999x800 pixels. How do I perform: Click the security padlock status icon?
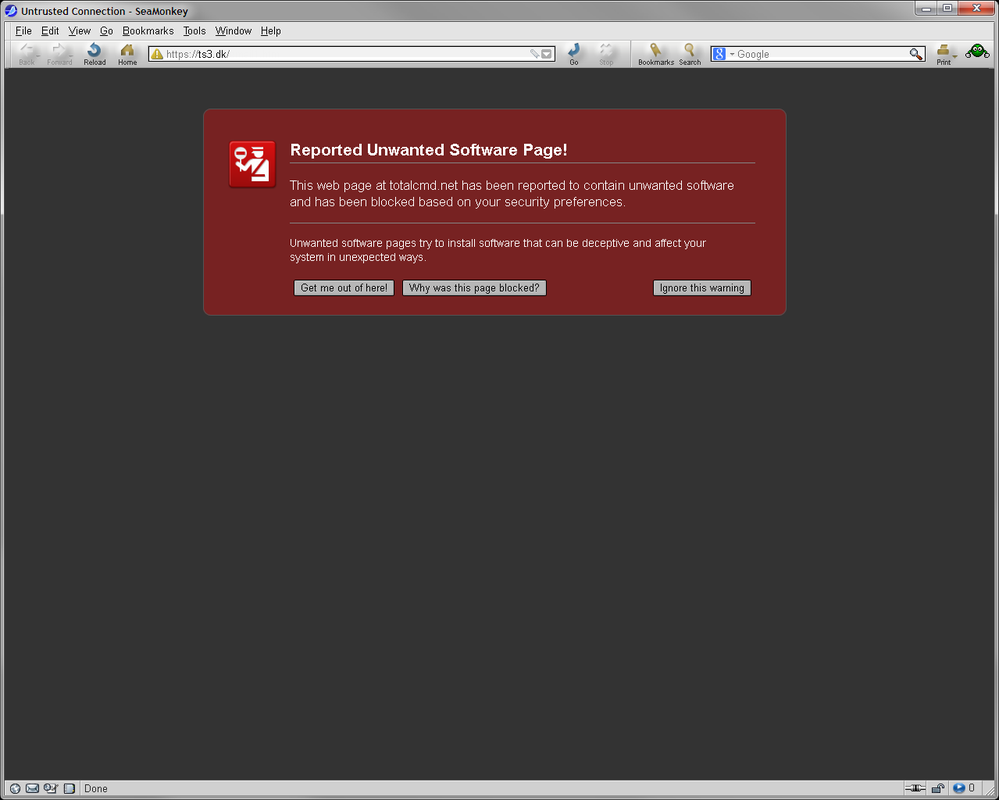938,789
